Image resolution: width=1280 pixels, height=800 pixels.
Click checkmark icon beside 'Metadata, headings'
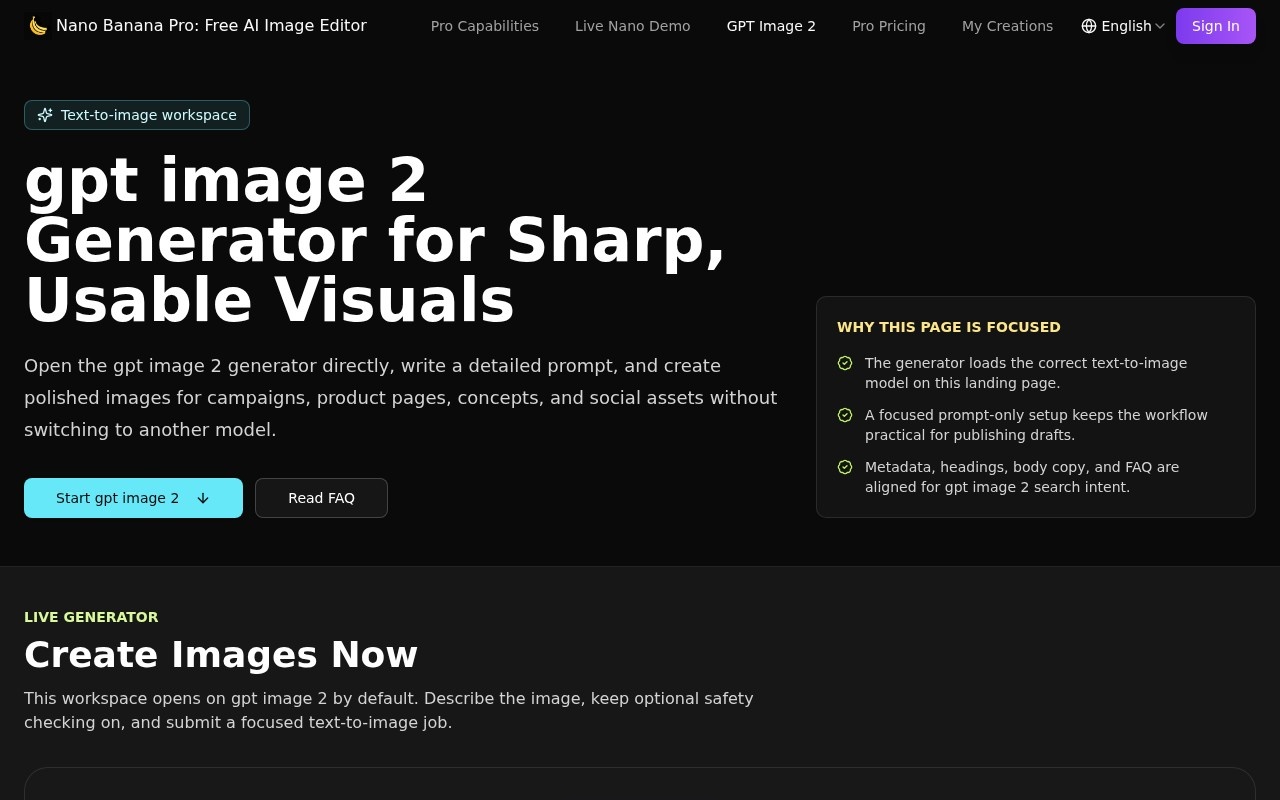click(x=845, y=467)
